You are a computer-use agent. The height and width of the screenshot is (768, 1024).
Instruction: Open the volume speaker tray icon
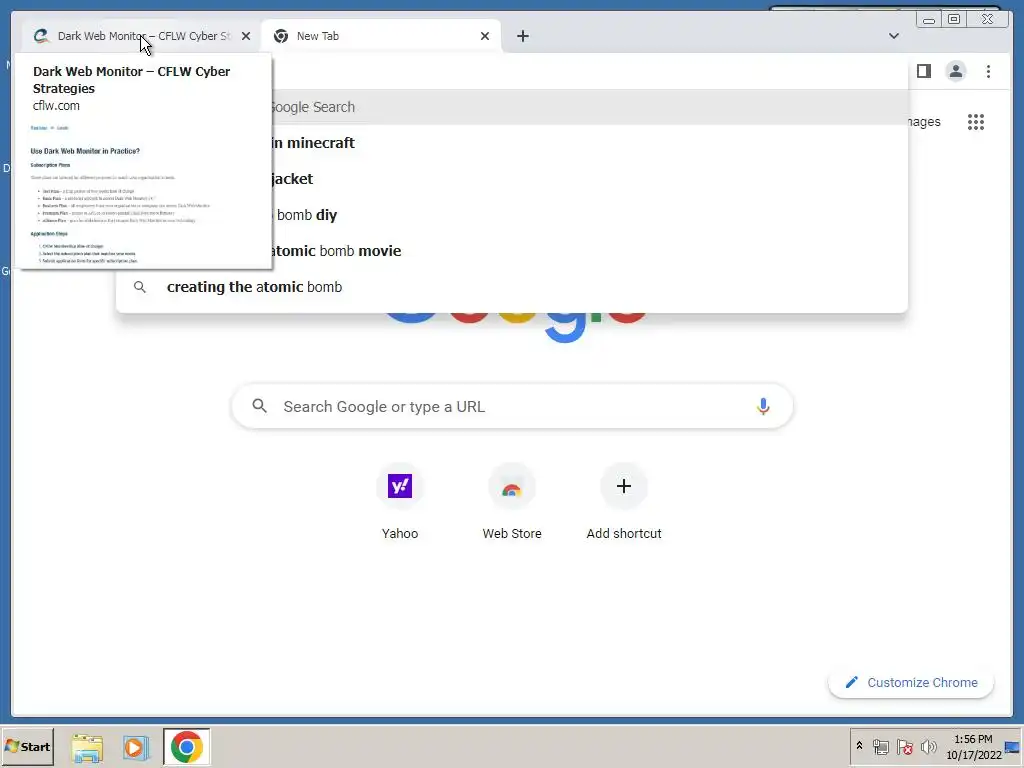coord(928,746)
